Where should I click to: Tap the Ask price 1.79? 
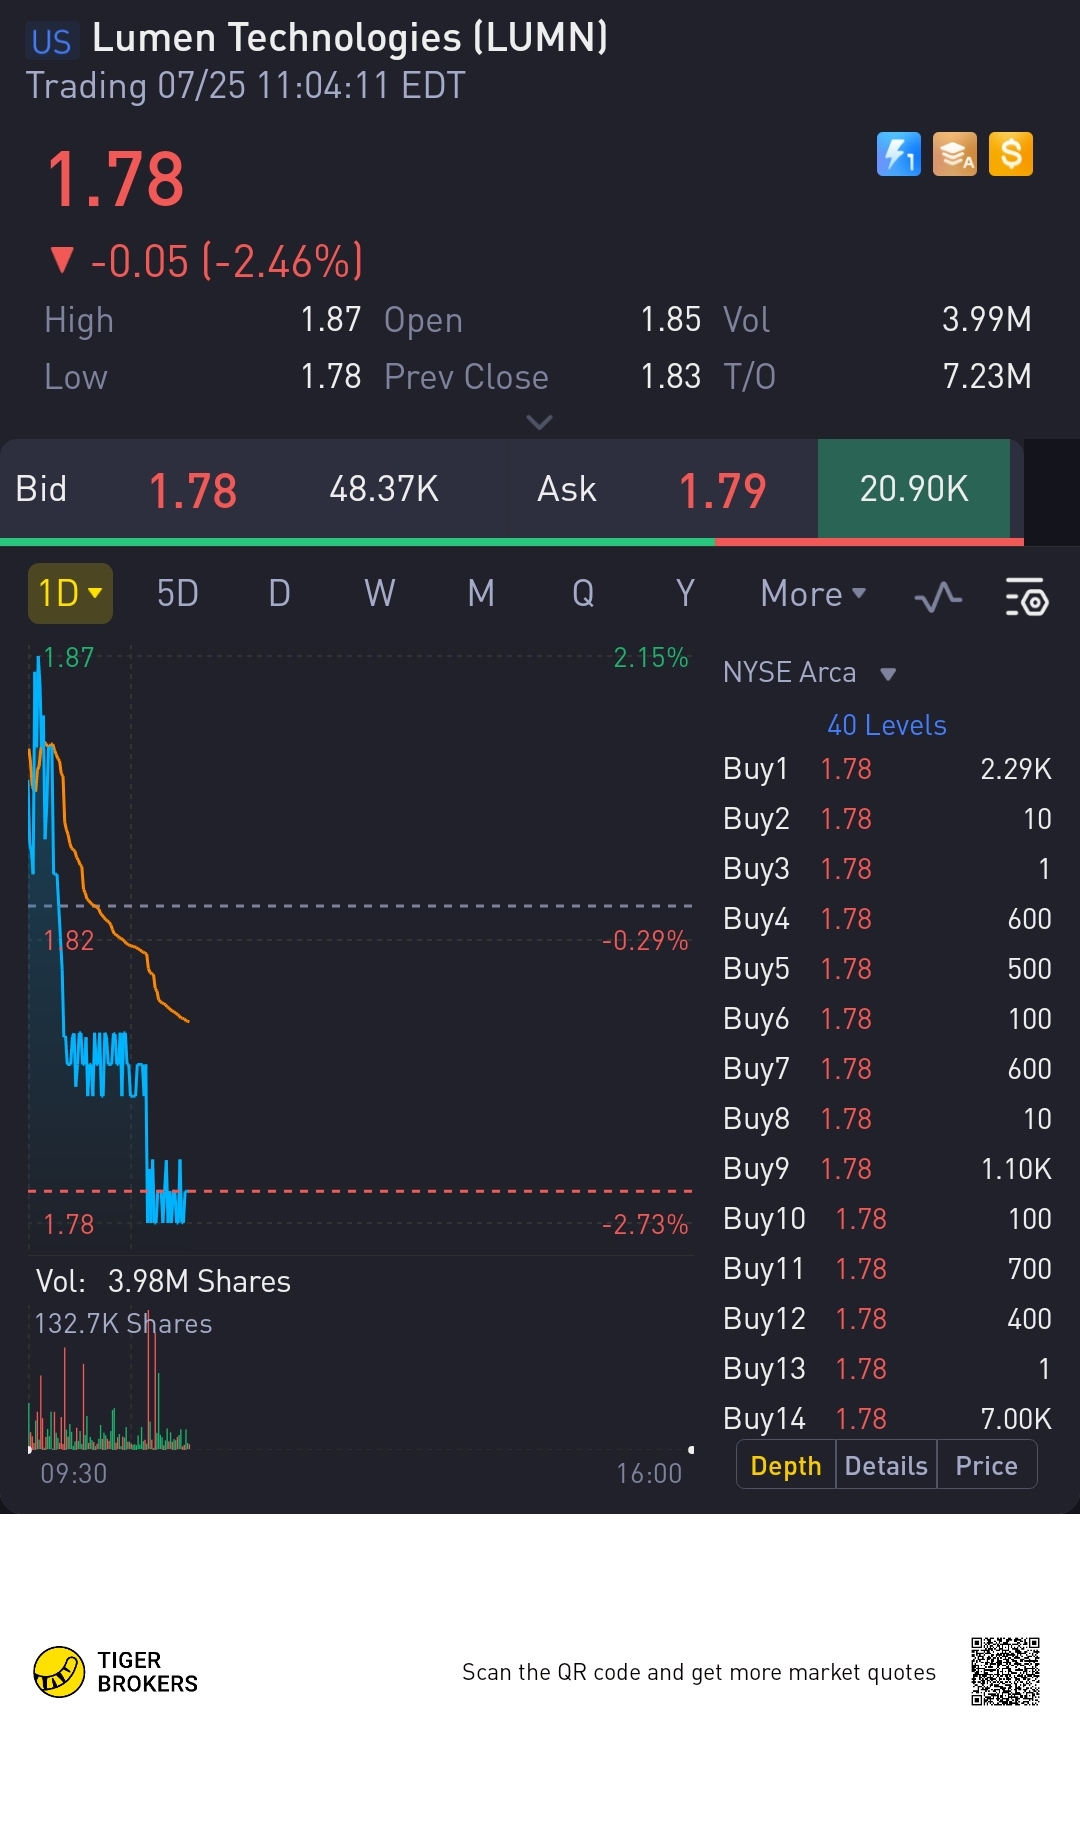[722, 490]
